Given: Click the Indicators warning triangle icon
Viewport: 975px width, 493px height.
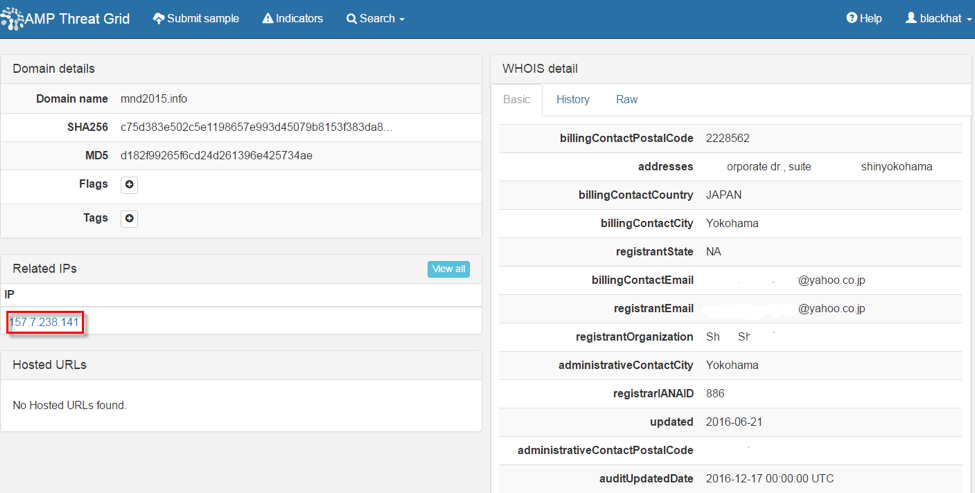Looking at the screenshot, I should click(267, 19).
